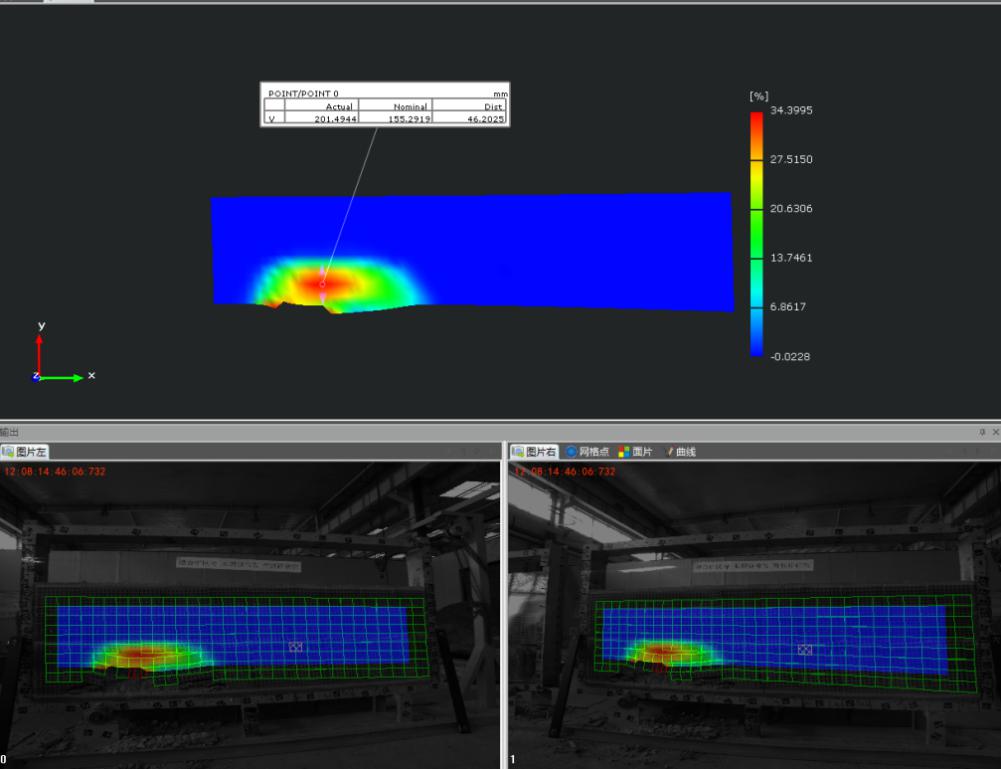Screen dimensions: 1001x769
Task: Open the 网格点 grid points tab
Action: pos(594,452)
